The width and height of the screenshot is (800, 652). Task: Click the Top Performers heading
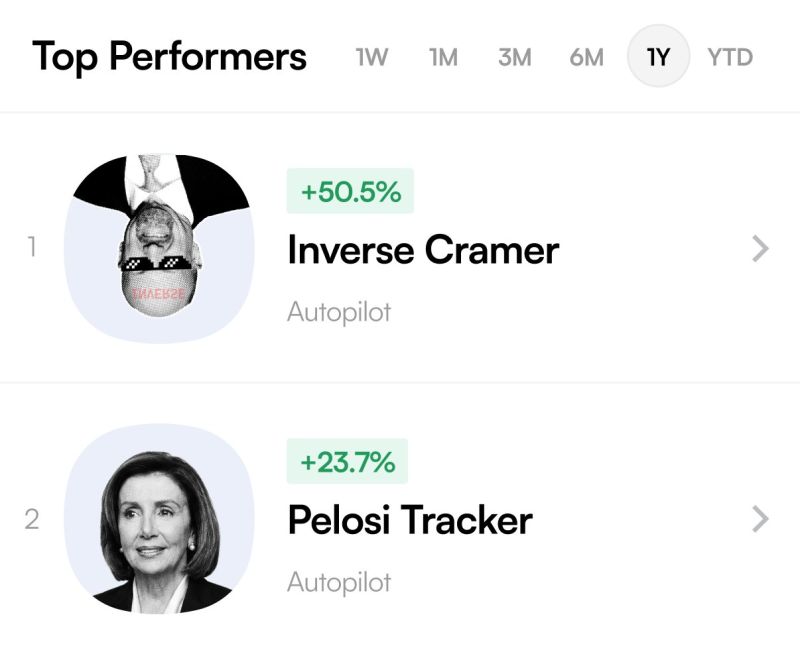pos(169,57)
